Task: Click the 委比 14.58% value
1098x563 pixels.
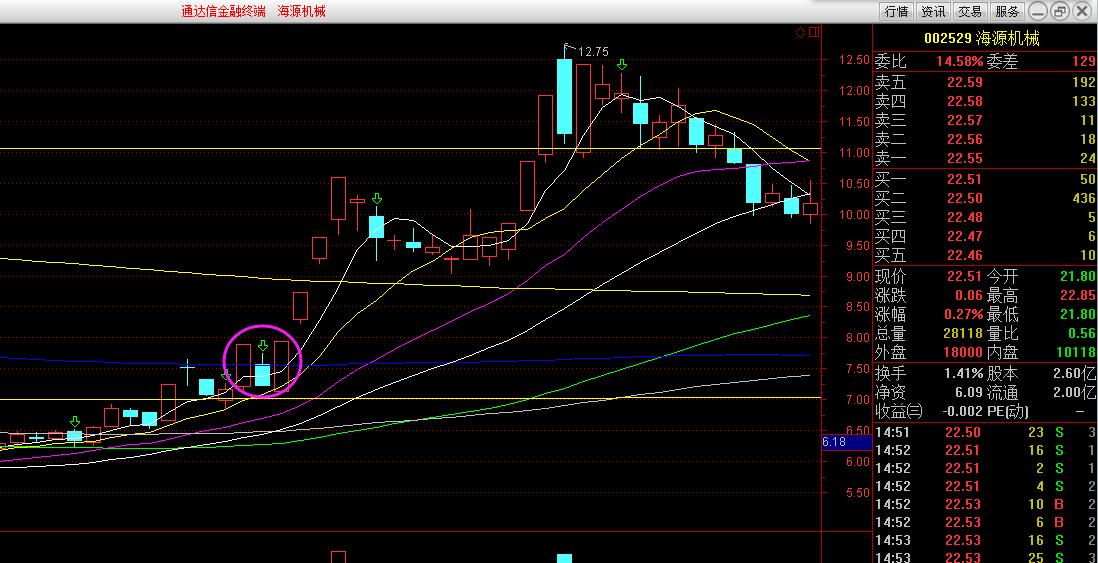Action: click(959, 62)
